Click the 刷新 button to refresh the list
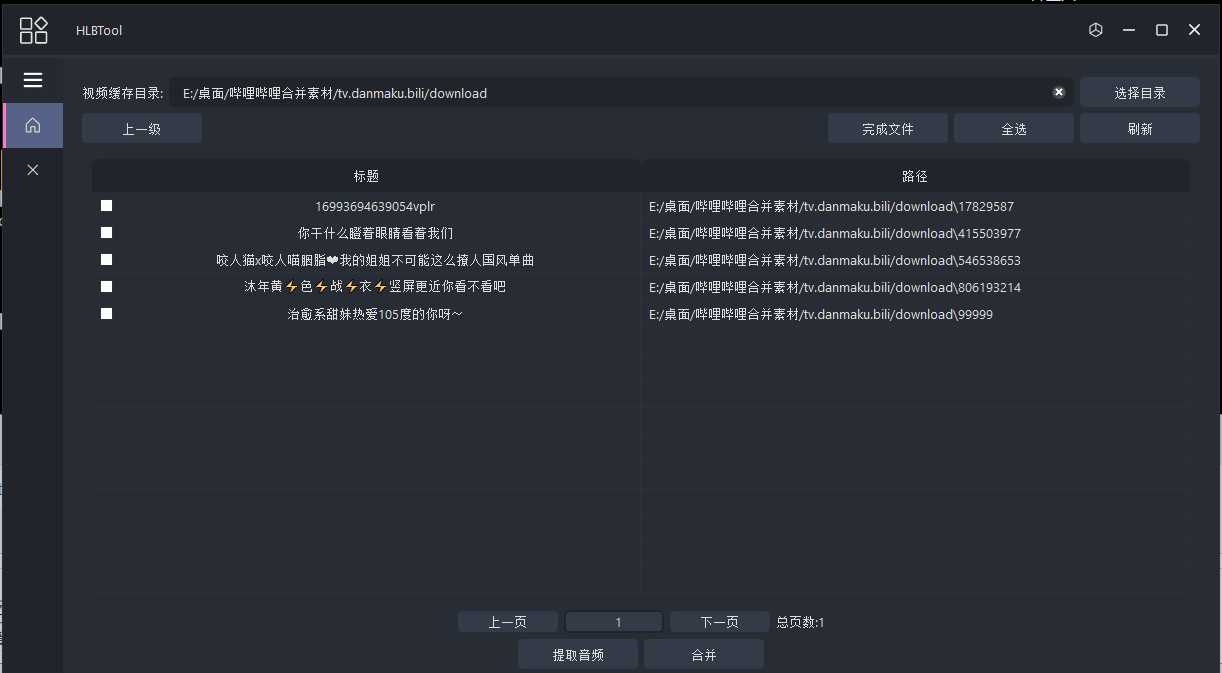The height and width of the screenshot is (673, 1222). click(x=1139, y=127)
